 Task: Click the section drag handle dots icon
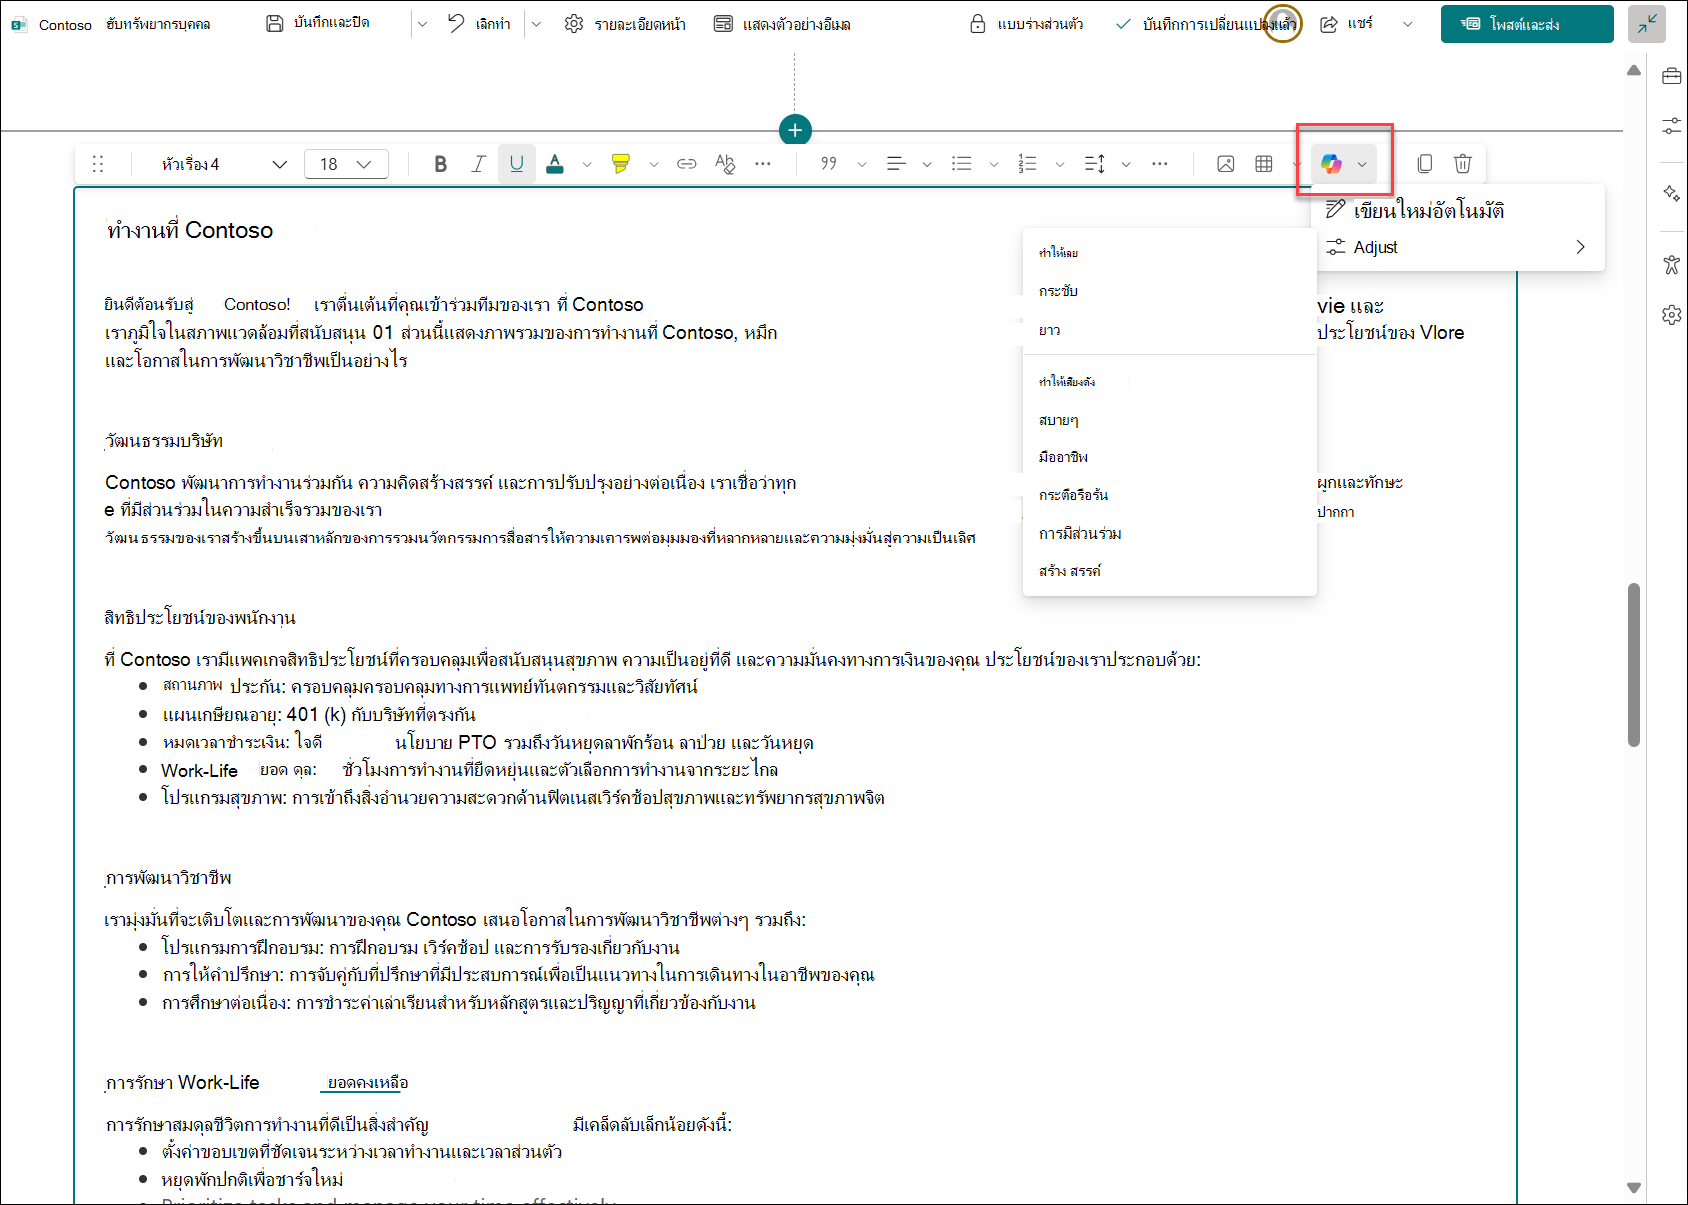pyautogui.click(x=98, y=164)
